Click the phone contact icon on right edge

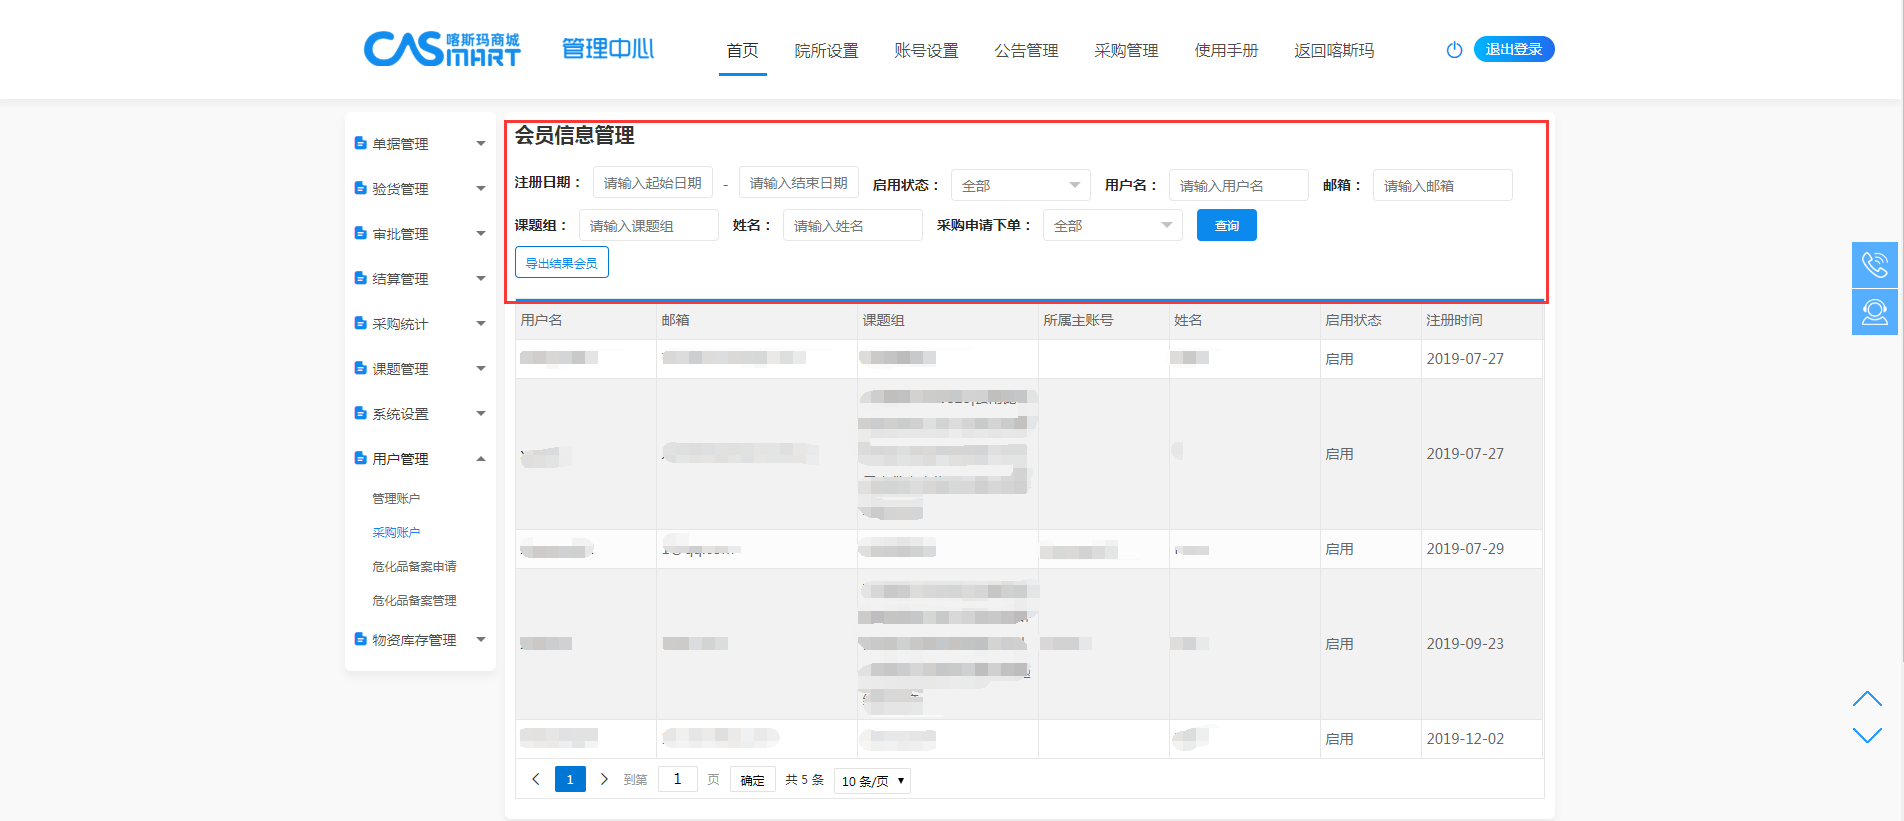click(x=1874, y=265)
